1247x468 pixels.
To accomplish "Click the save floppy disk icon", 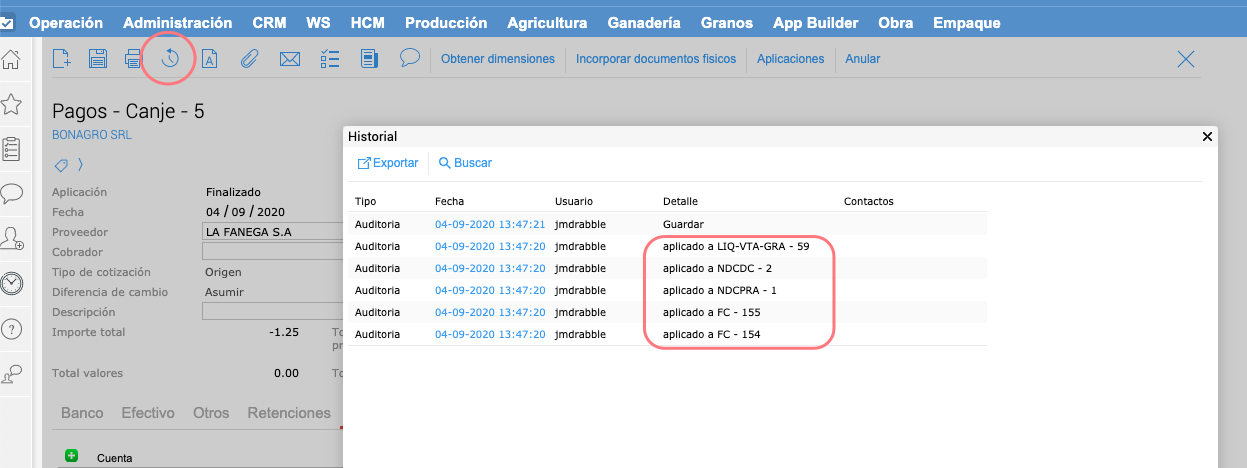I will [x=98, y=59].
